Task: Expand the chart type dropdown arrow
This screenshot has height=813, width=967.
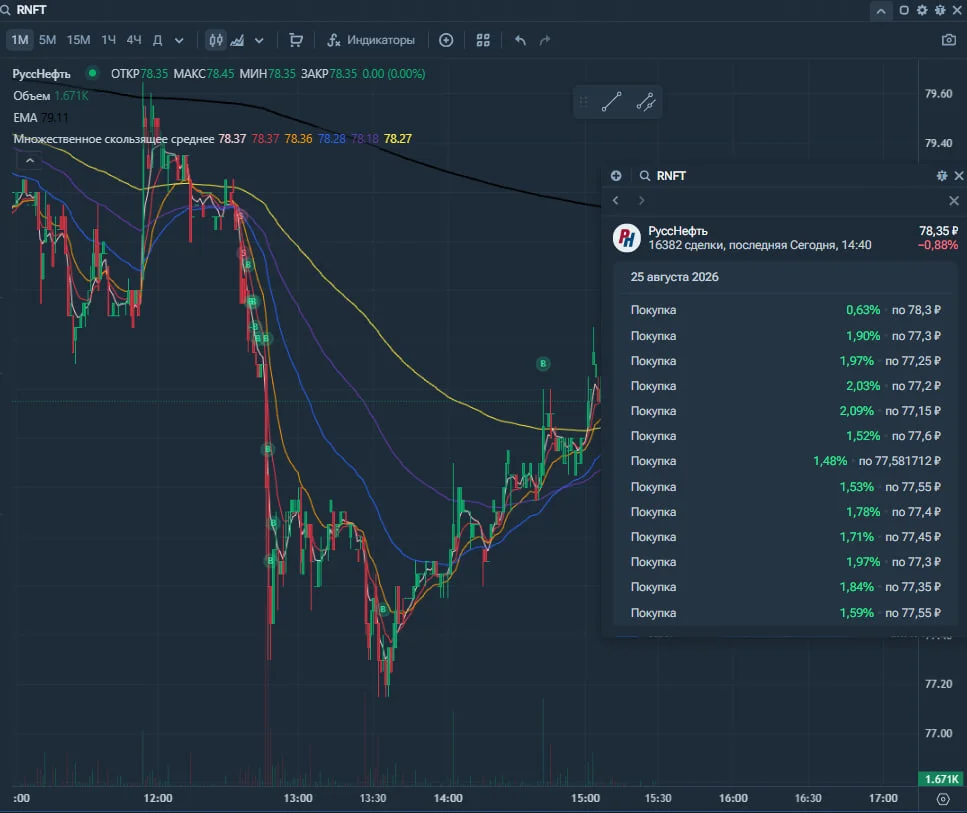Action: pyautogui.click(x=259, y=41)
